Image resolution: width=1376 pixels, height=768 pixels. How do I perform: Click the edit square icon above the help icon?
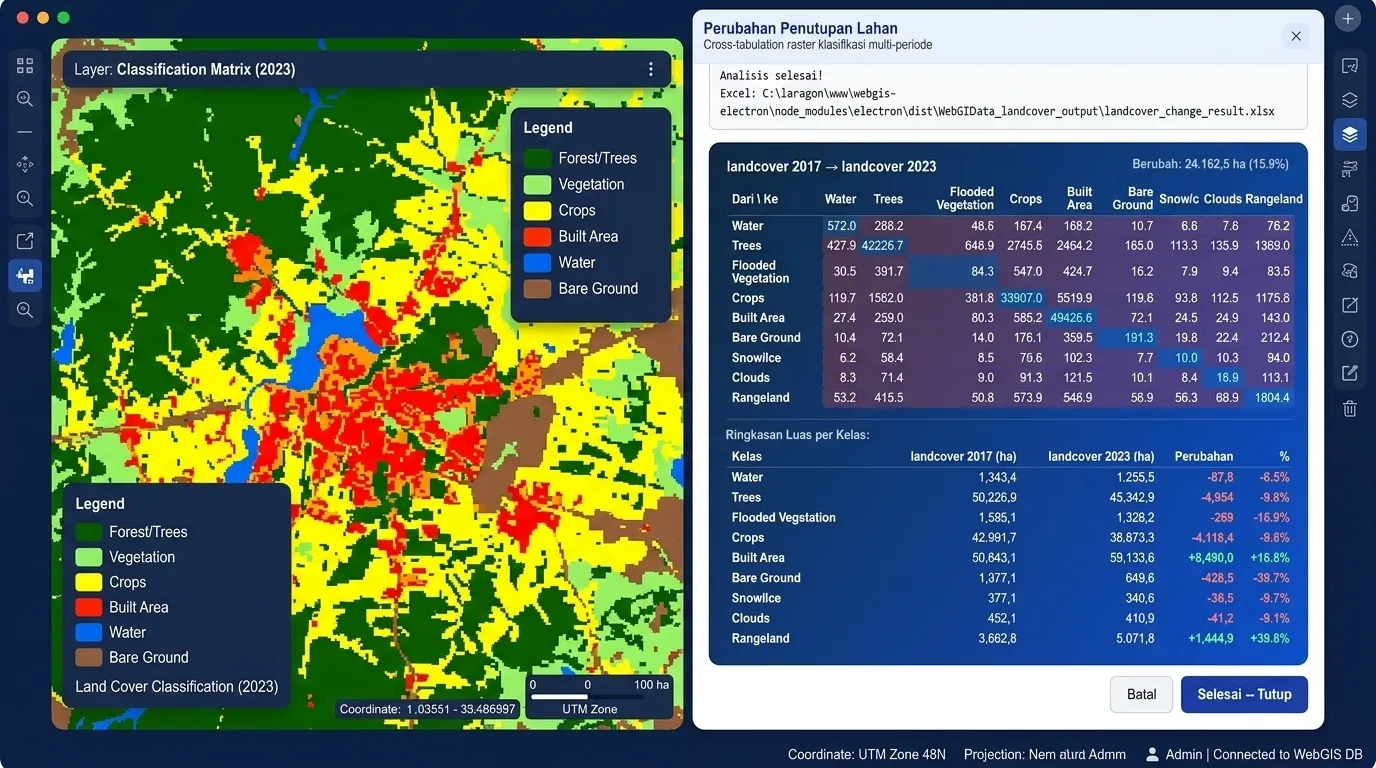pyautogui.click(x=1350, y=305)
